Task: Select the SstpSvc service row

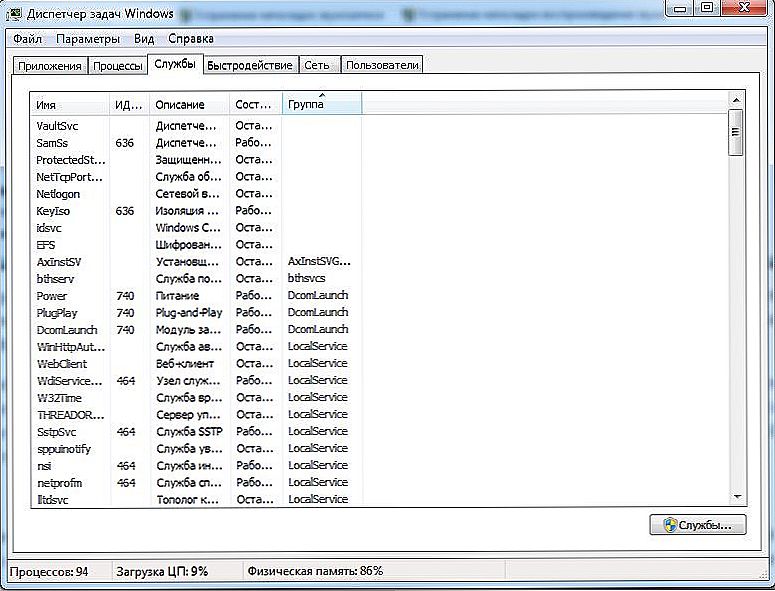Action: pos(196,432)
